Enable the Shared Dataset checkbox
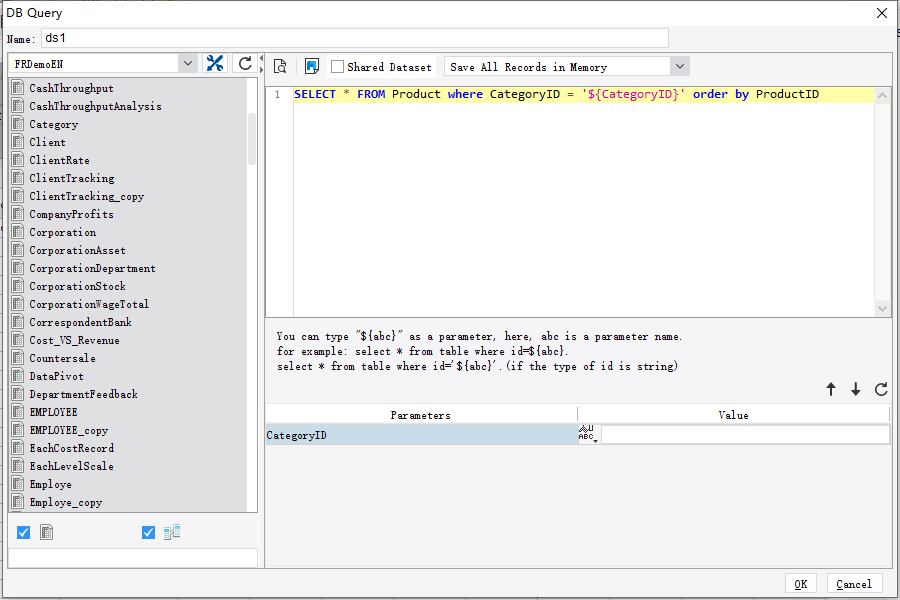 pyautogui.click(x=337, y=66)
